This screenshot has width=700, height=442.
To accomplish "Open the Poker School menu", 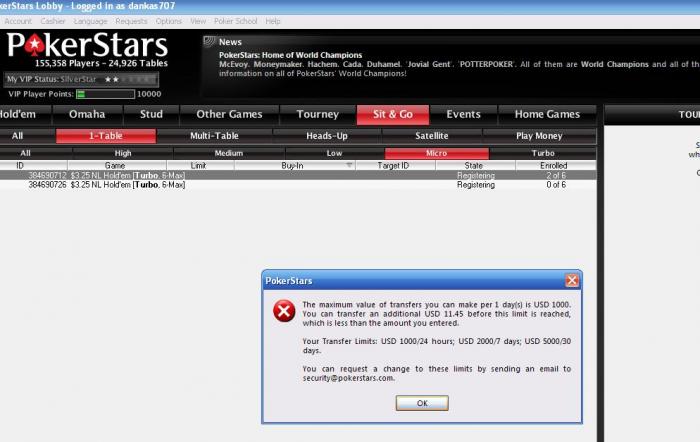I will pyautogui.click(x=235, y=21).
